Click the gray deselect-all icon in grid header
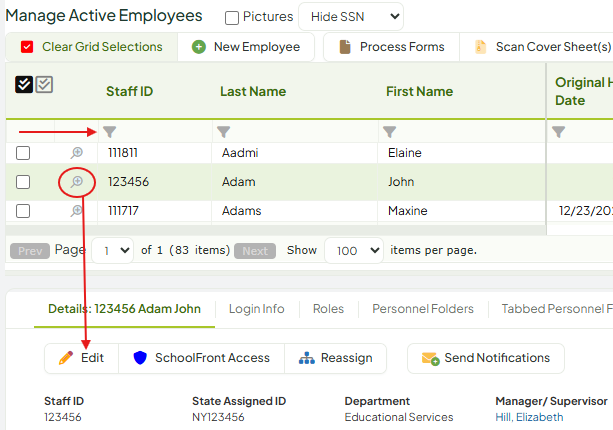Viewport: 613px width, 430px height. click(44, 84)
